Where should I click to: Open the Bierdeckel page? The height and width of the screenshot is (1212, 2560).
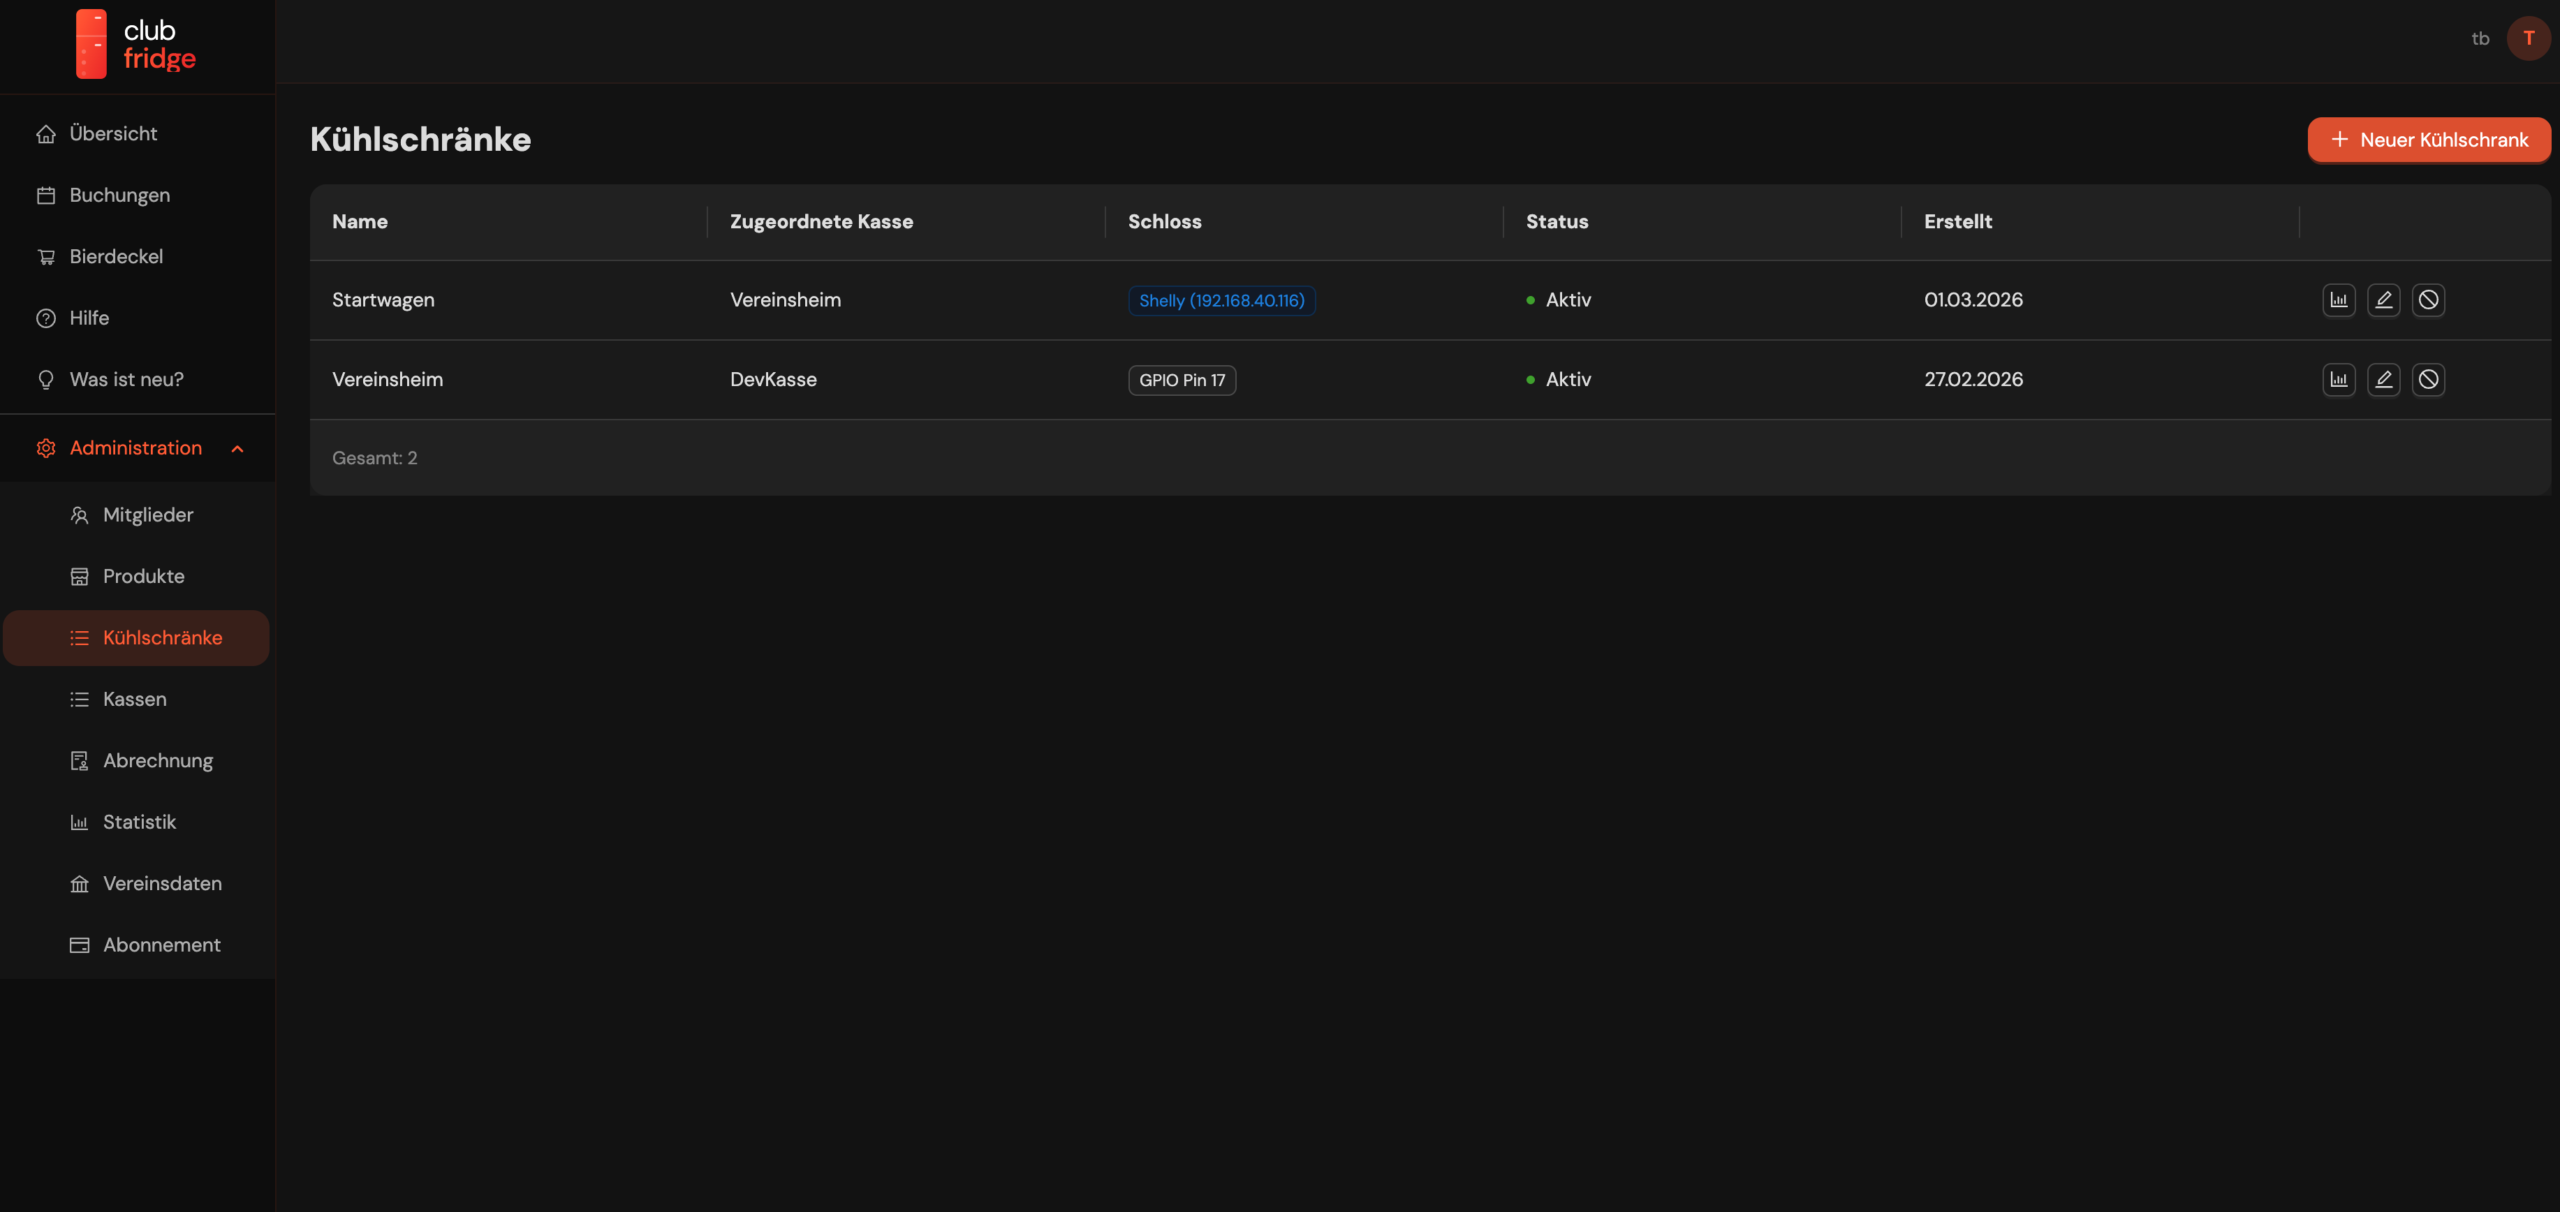tap(116, 257)
